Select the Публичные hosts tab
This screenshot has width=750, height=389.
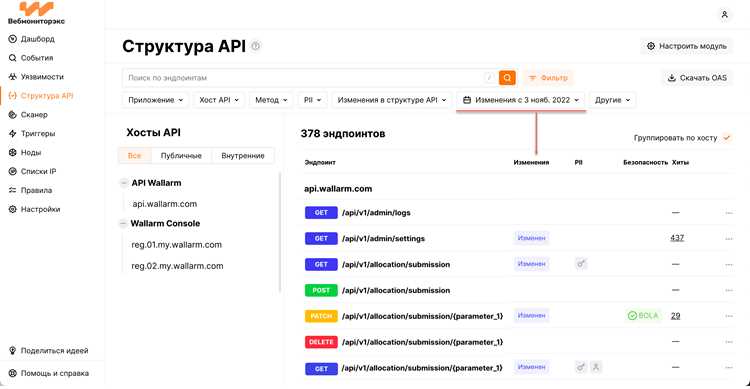[181, 156]
